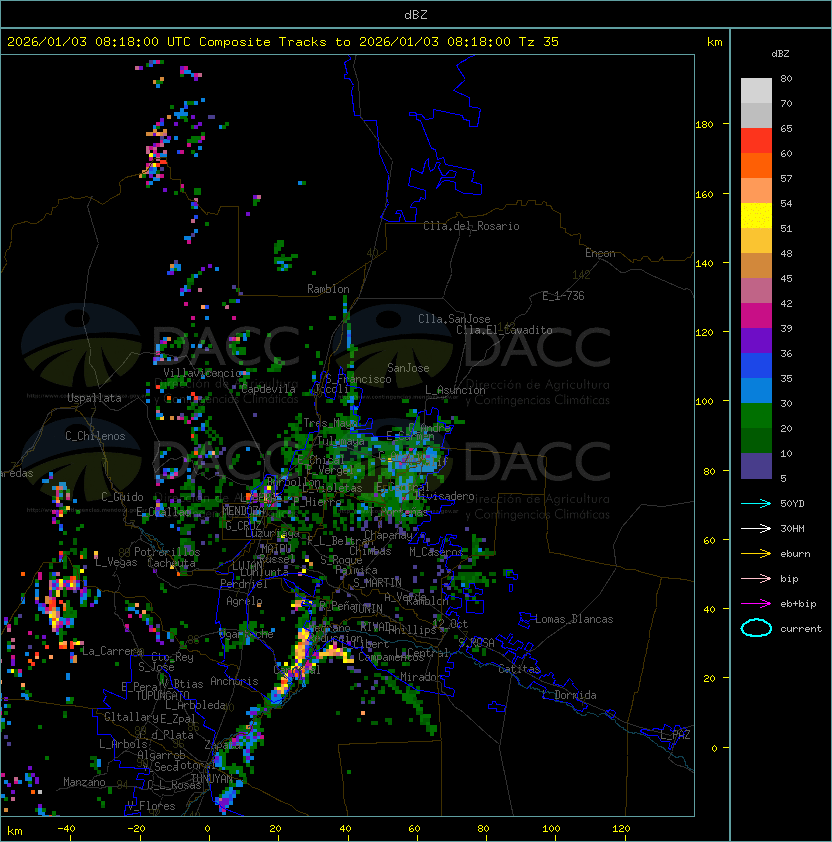Click the 'TUNUYAN' map label
The height and width of the screenshot is (842, 832).
coord(212,779)
